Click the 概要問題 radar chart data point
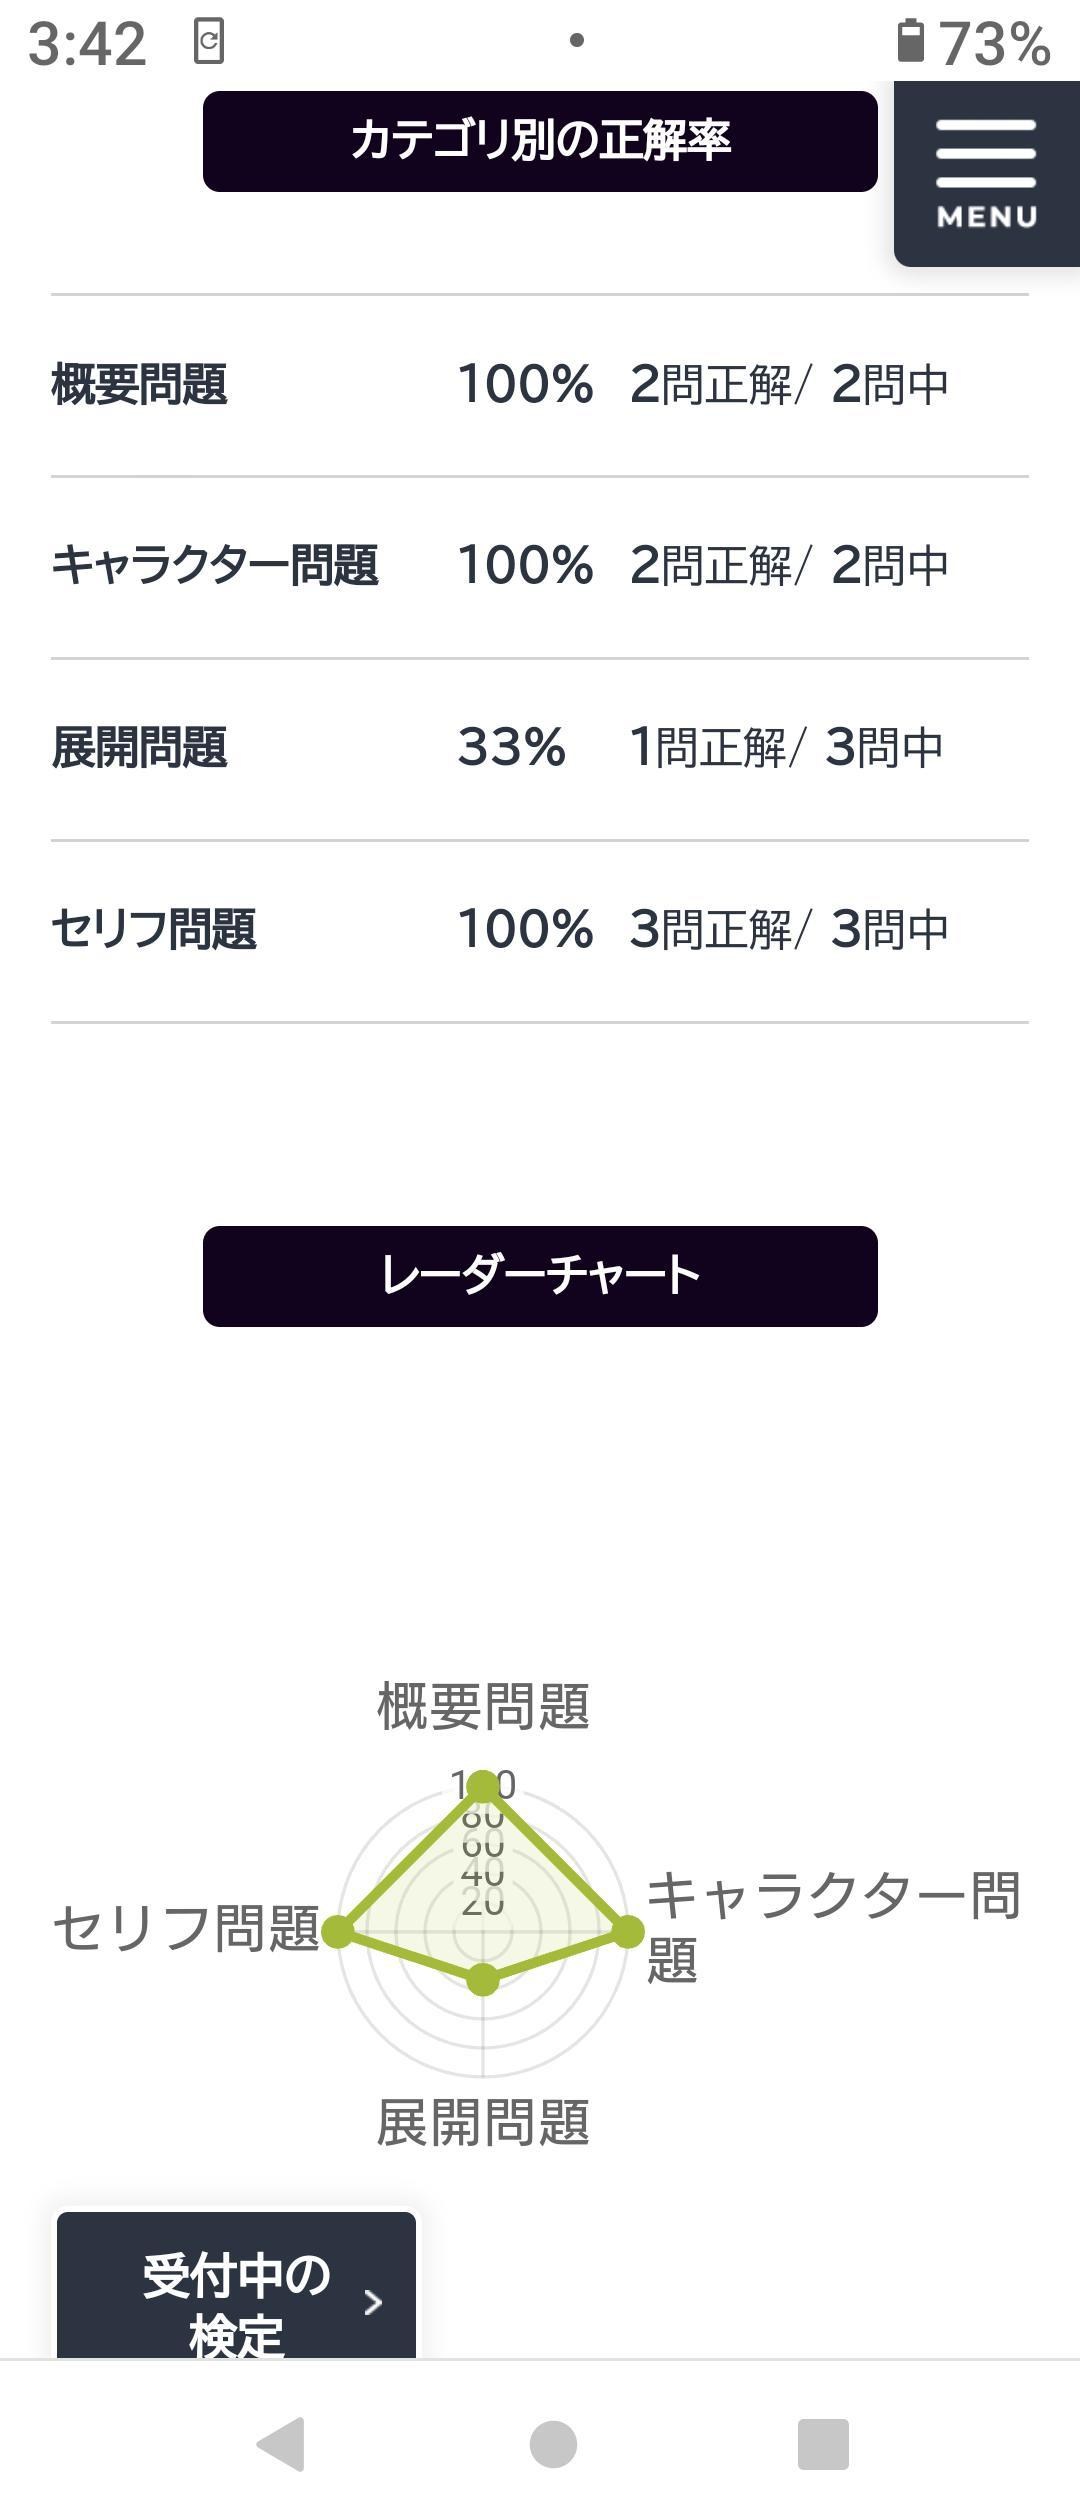 (x=483, y=1786)
